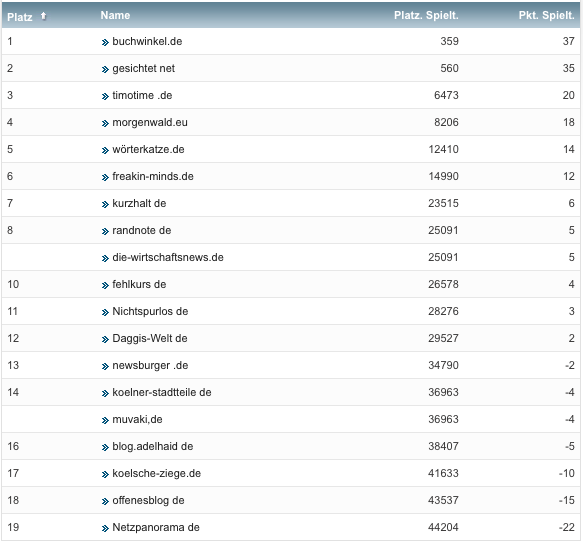Image resolution: width=583 pixels, height=544 pixels.
Task: Click the arrow icon before offenesblog de
Action: (x=105, y=501)
